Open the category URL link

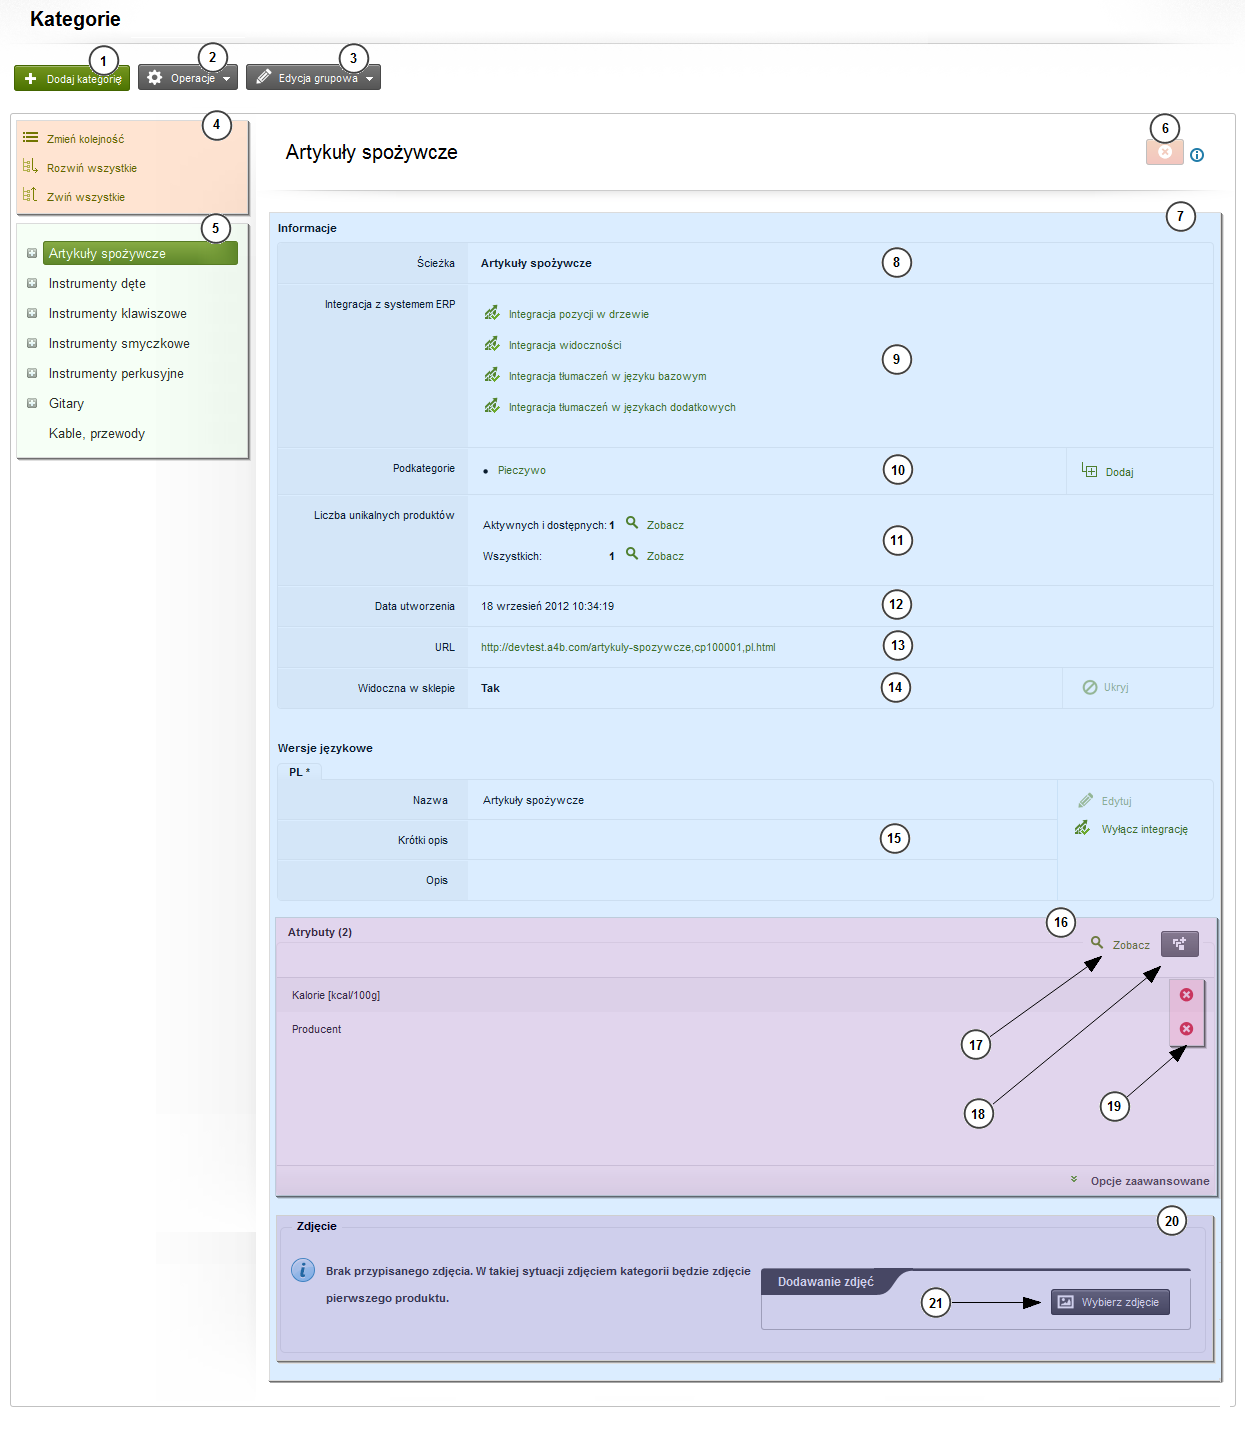point(627,648)
